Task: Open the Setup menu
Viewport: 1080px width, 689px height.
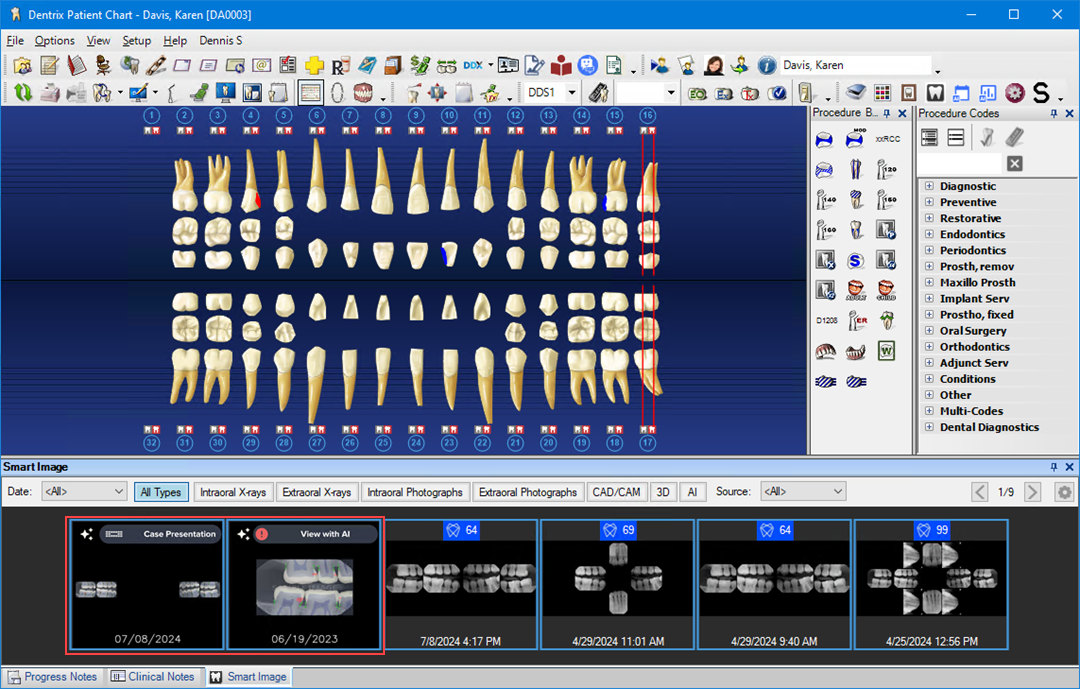Action: [137, 41]
